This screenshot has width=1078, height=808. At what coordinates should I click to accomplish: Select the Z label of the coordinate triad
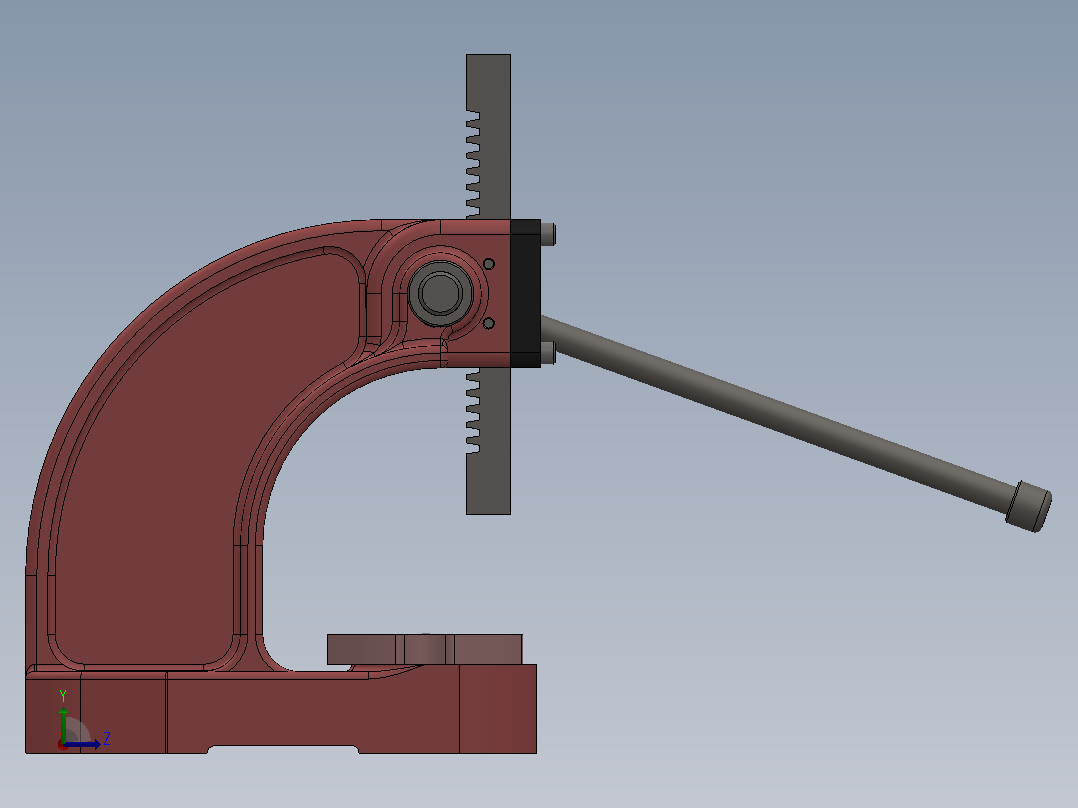107,739
